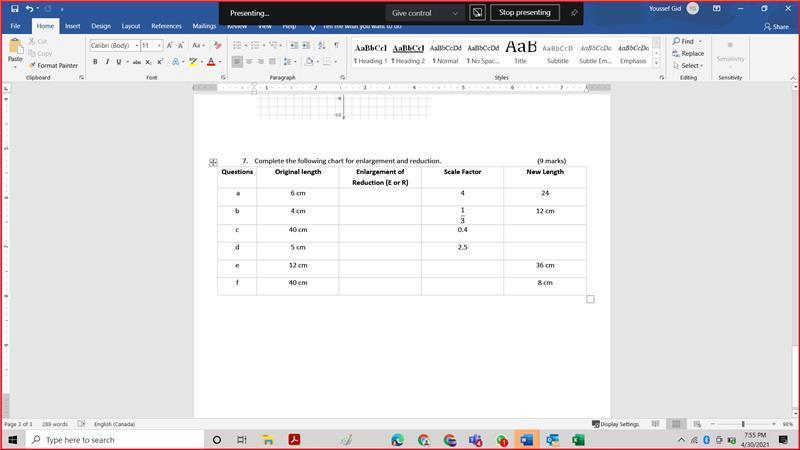Screen dimensions: 800x450
Task: Click the text highlight color swatch
Action: 193,62
